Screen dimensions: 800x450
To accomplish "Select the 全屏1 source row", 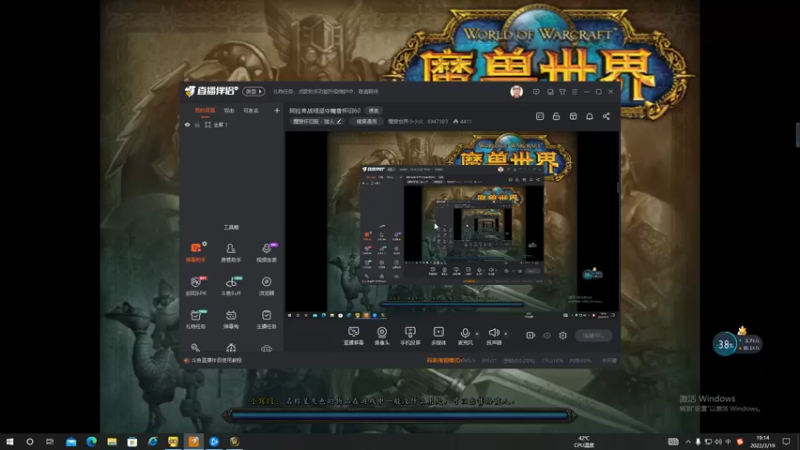I will (232, 124).
